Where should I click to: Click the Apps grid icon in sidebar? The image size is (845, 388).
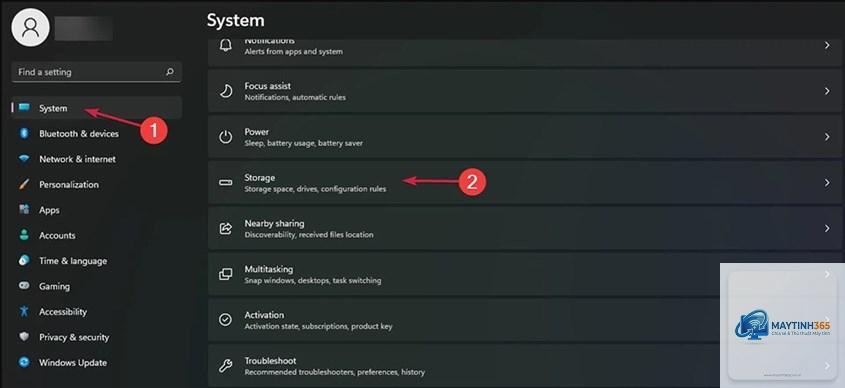(x=24, y=210)
